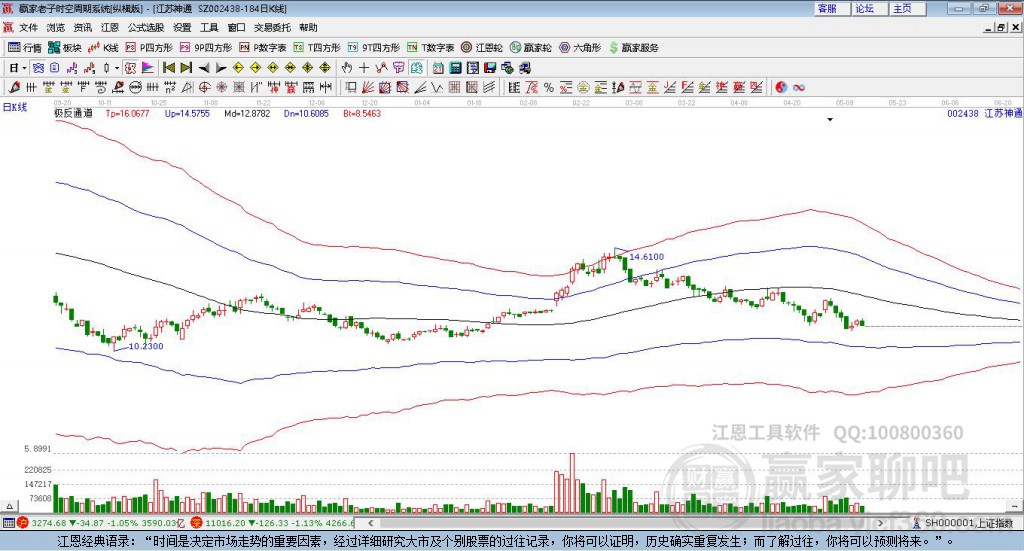
Task: Expand the candlestick style dropdown arrow
Action: [x=117, y=68]
